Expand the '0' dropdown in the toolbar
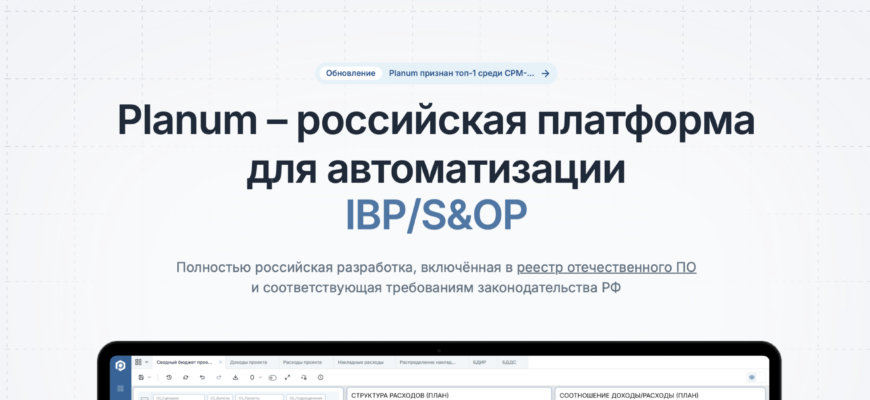This screenshot has height=400, width=870. click(256, 377)
